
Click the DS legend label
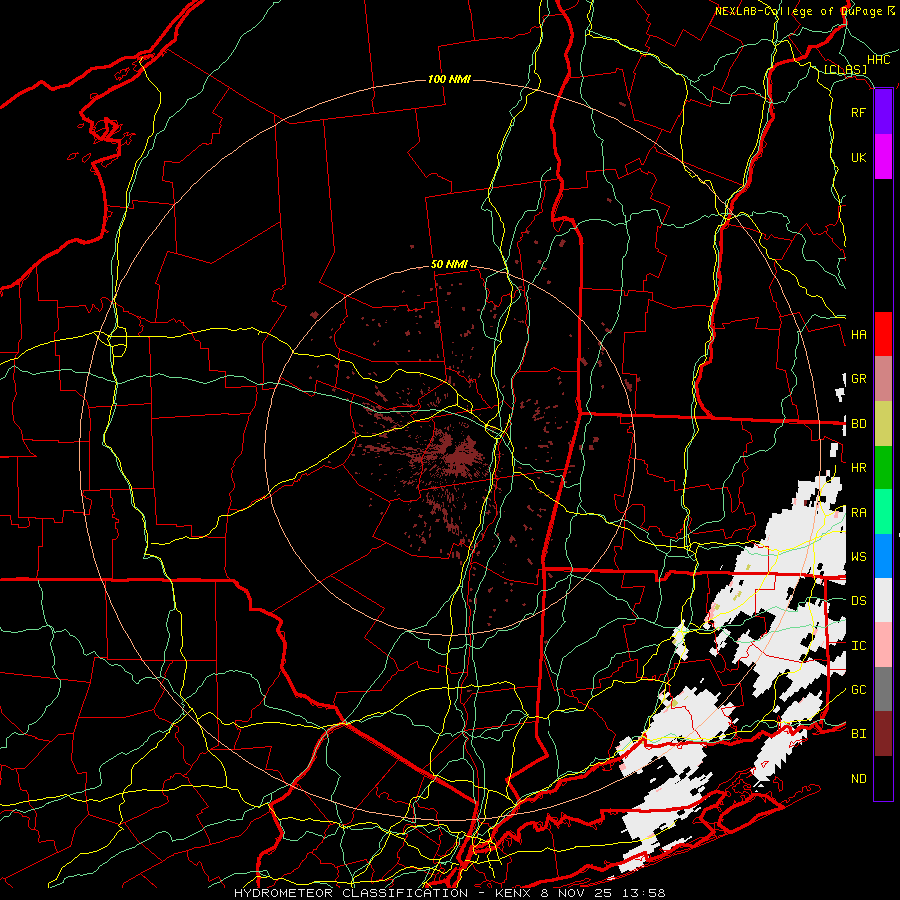858,600
